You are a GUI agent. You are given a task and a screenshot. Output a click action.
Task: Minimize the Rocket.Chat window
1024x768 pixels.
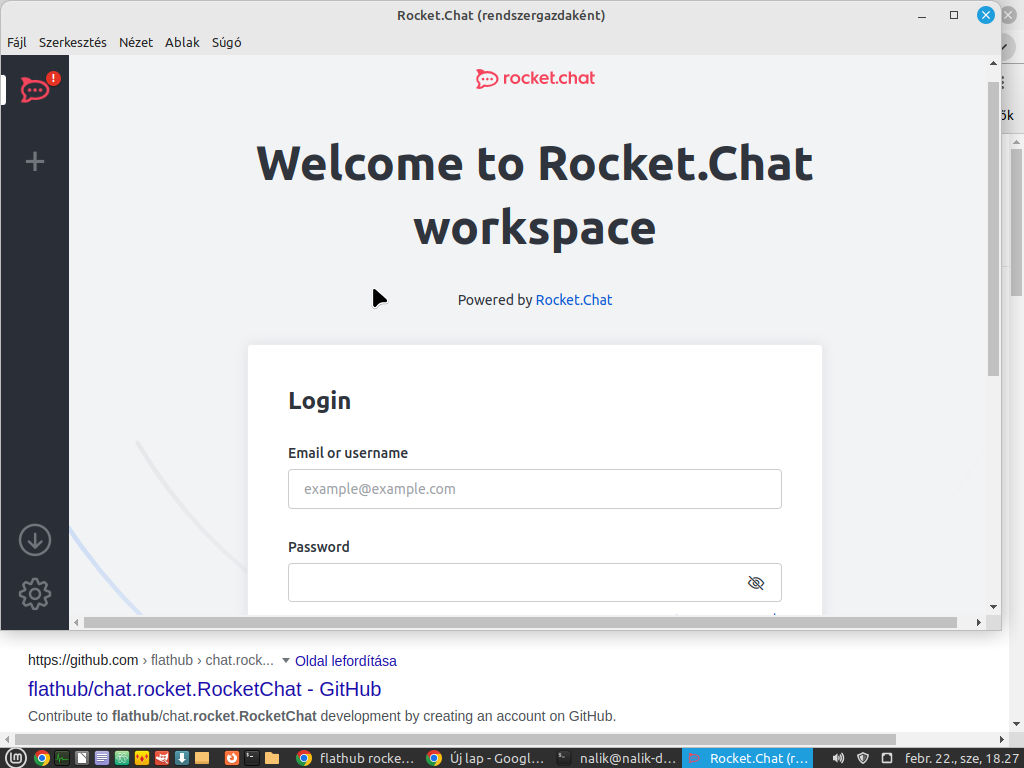(922, 16)
